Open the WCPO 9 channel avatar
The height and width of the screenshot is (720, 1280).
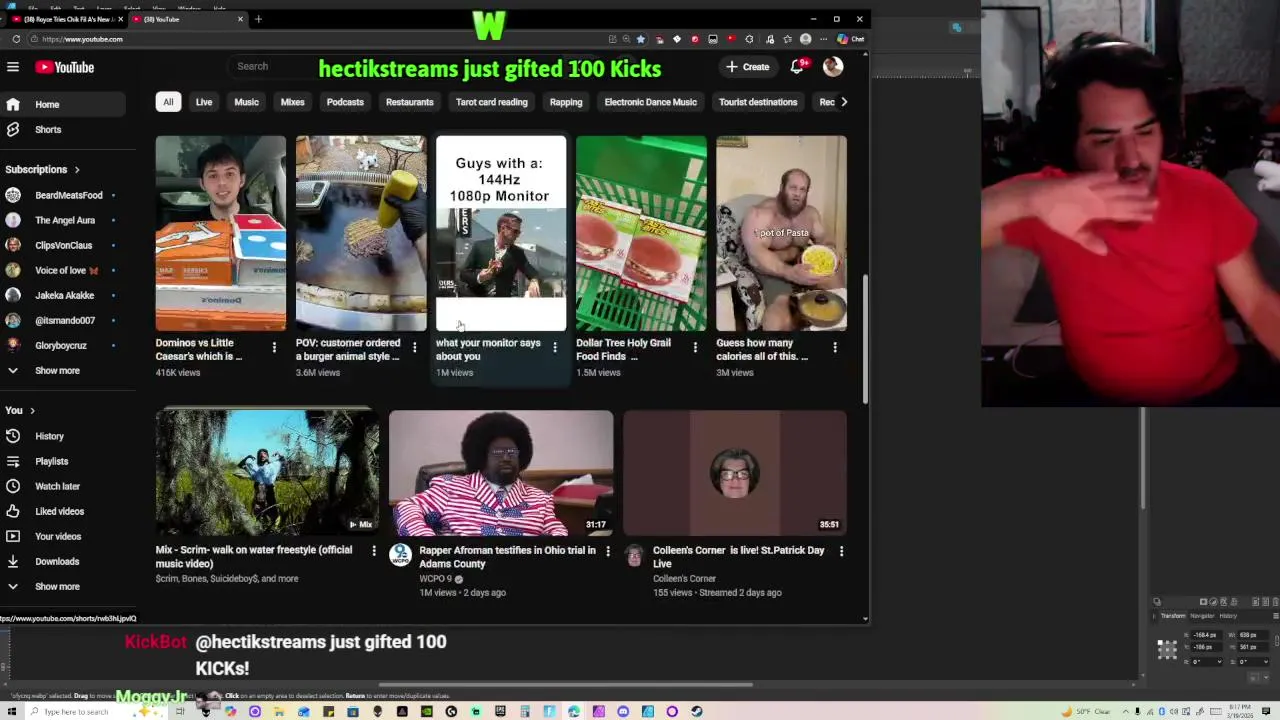click(401, 555)
